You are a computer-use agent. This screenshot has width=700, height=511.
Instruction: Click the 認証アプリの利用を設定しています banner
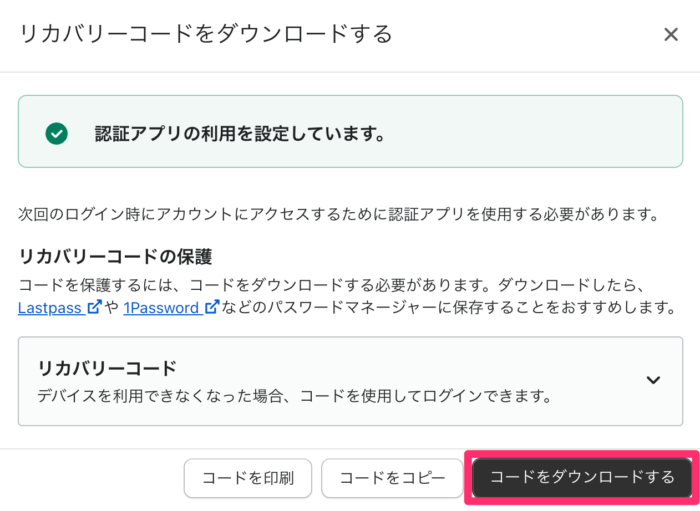350,132
